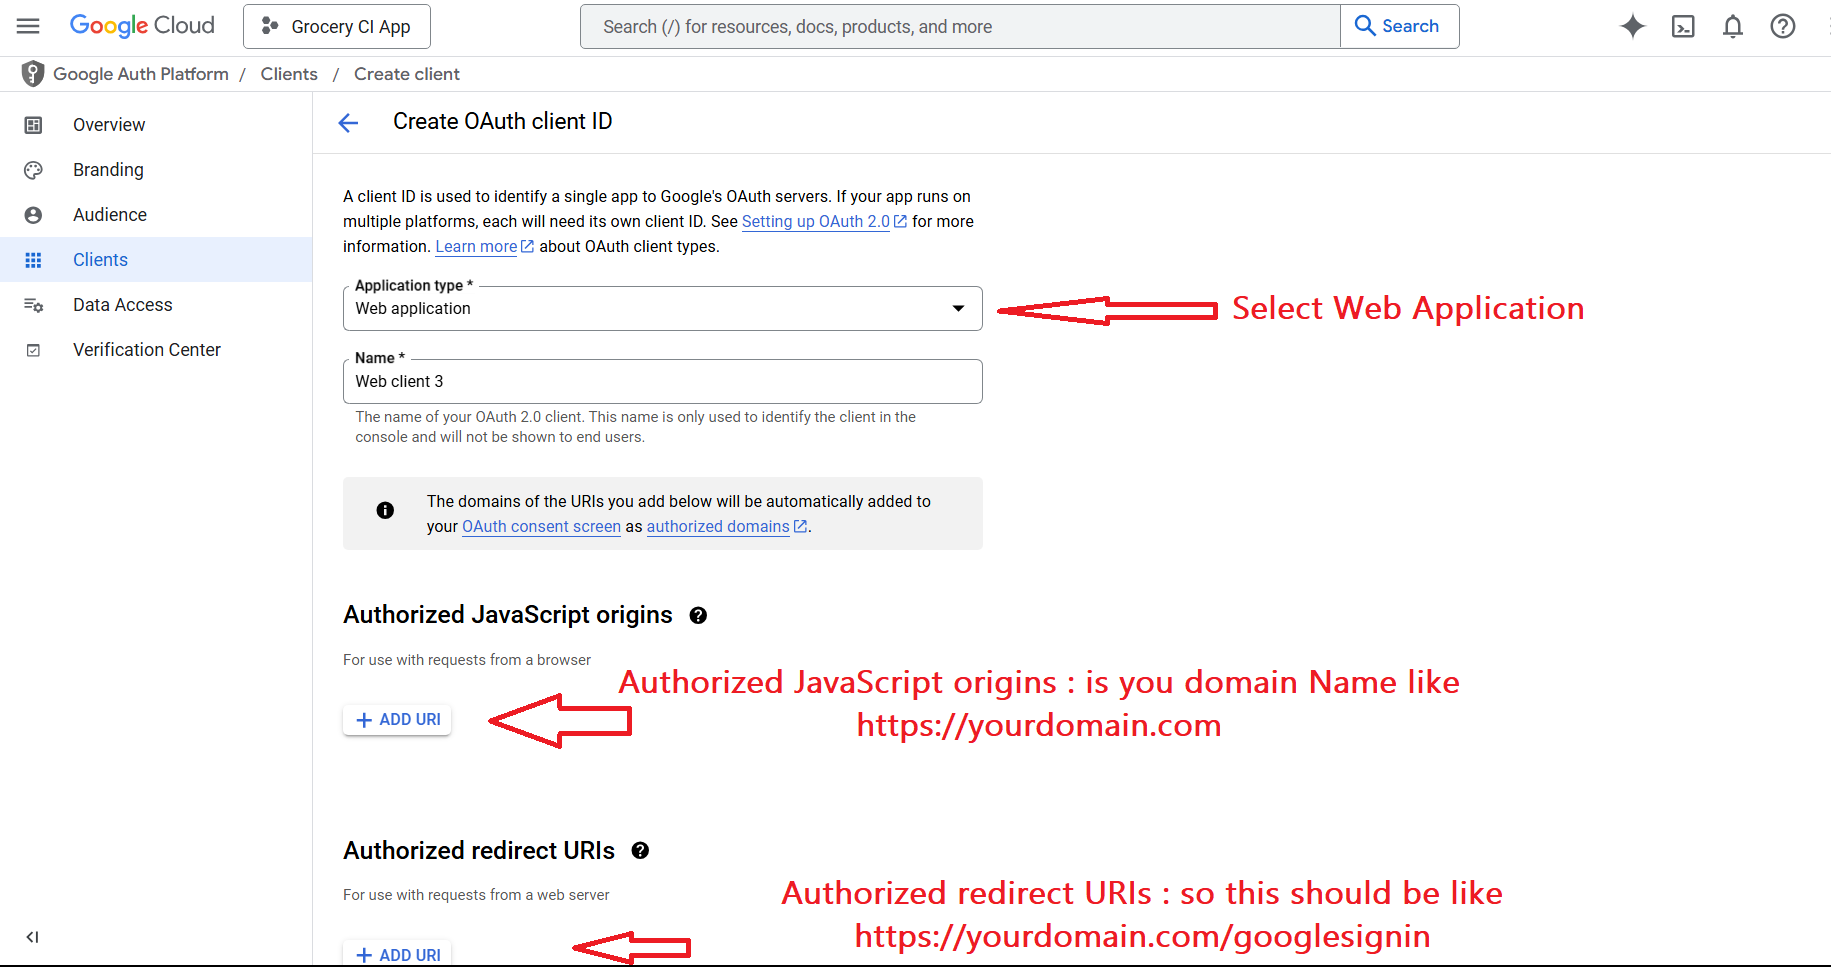Screen dimensions: 1831x967
Task: Go to Clients breadcrumb link
Action: point(289,74)
